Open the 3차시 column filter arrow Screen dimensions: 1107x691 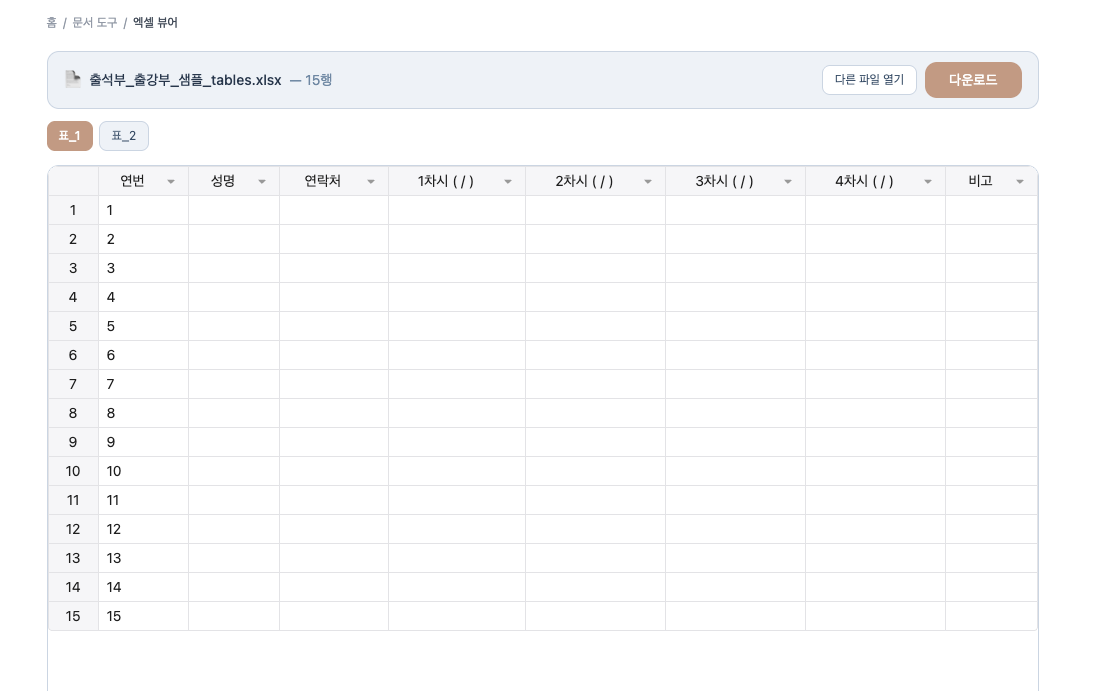tap(788, 182)
